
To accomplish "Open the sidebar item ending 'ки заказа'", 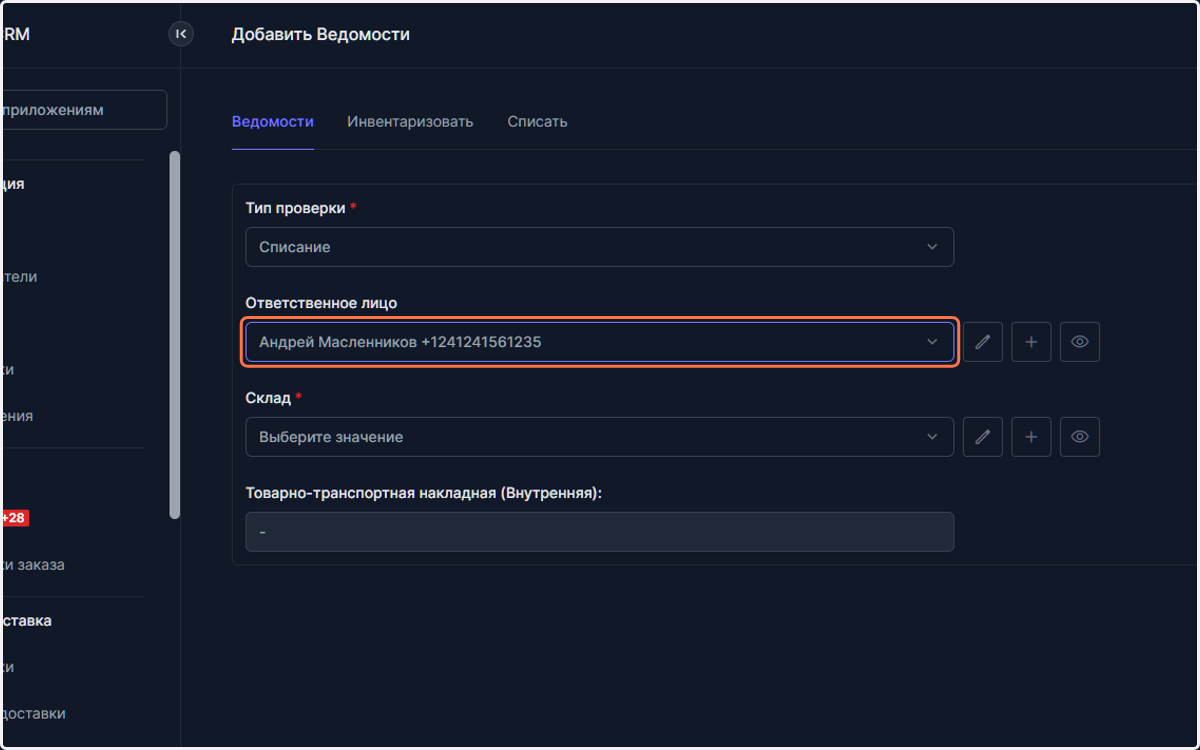I will point(34,565).
